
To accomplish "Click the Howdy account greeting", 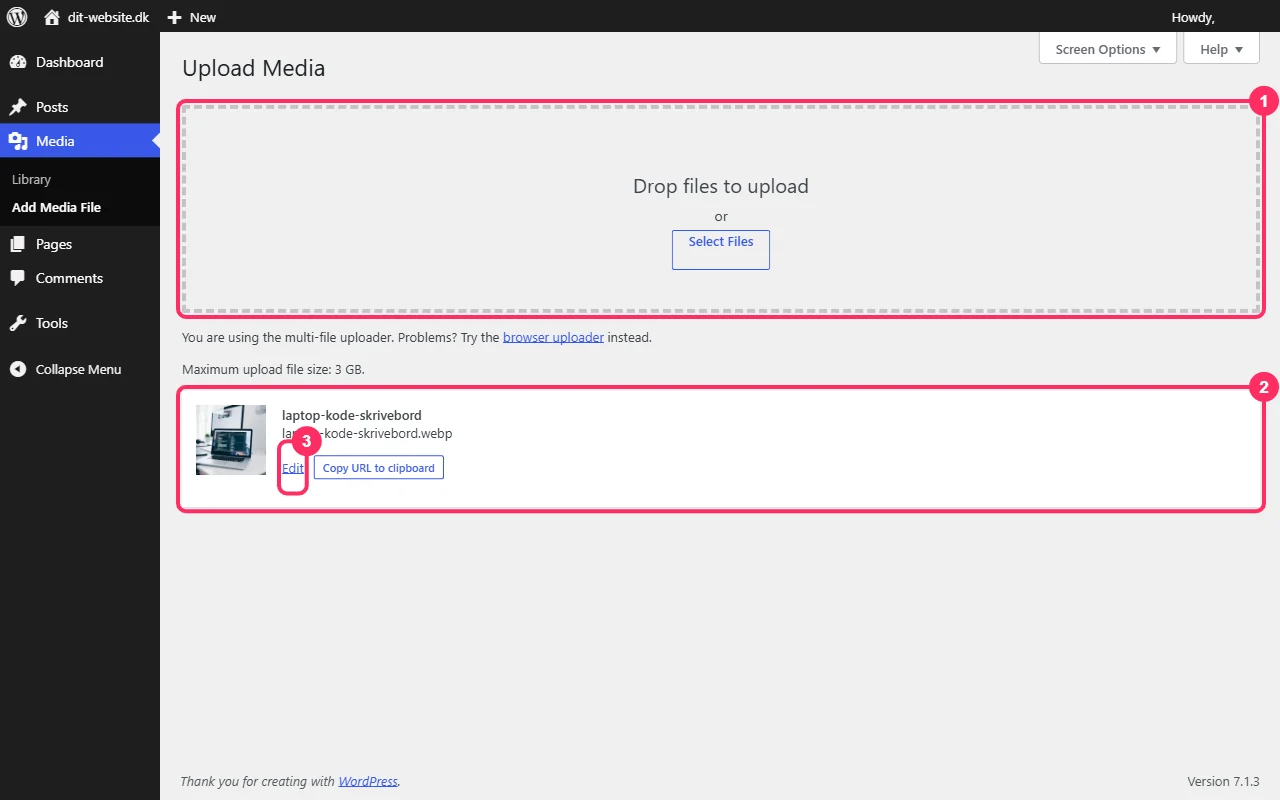I will 1193,17.
